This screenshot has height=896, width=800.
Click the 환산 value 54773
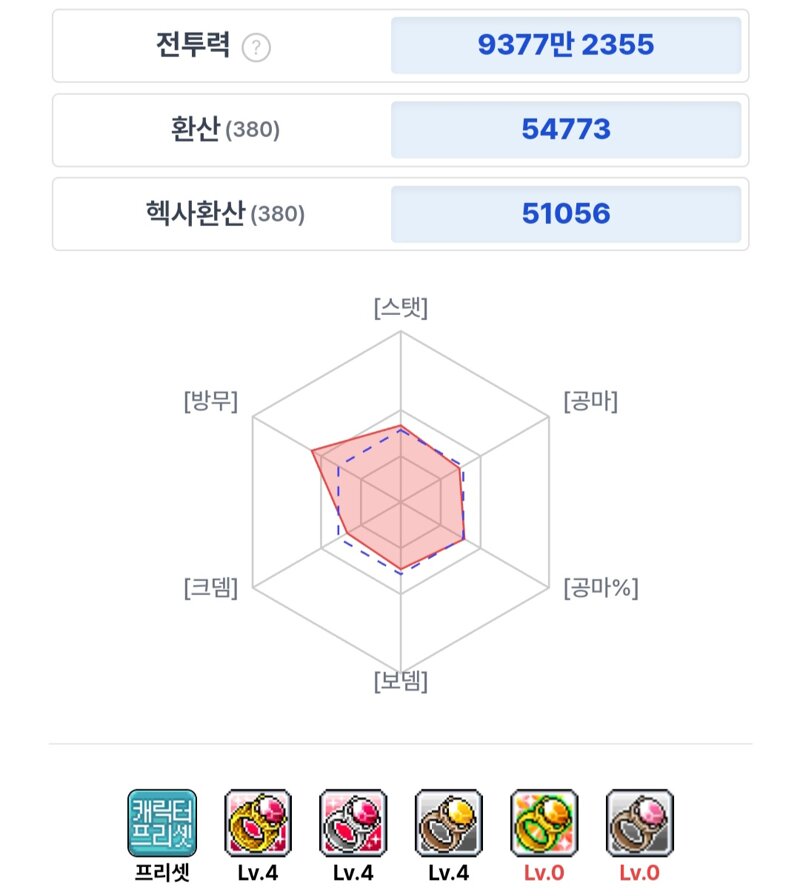click(x=566, y=130)
